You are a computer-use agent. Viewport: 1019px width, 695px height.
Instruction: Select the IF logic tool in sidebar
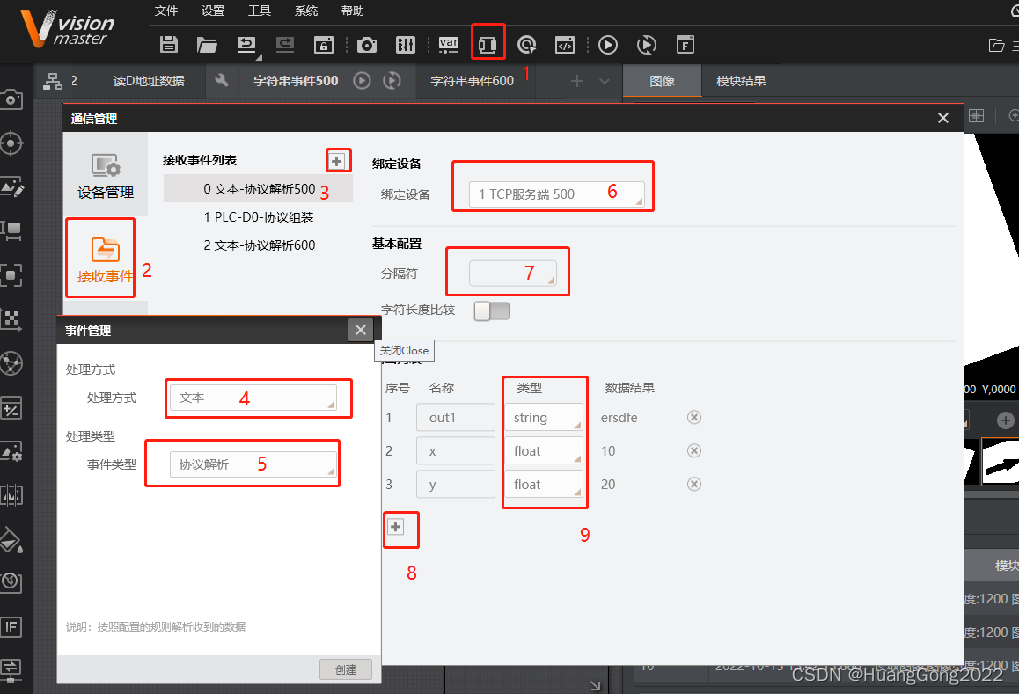(x=12, y=627)
